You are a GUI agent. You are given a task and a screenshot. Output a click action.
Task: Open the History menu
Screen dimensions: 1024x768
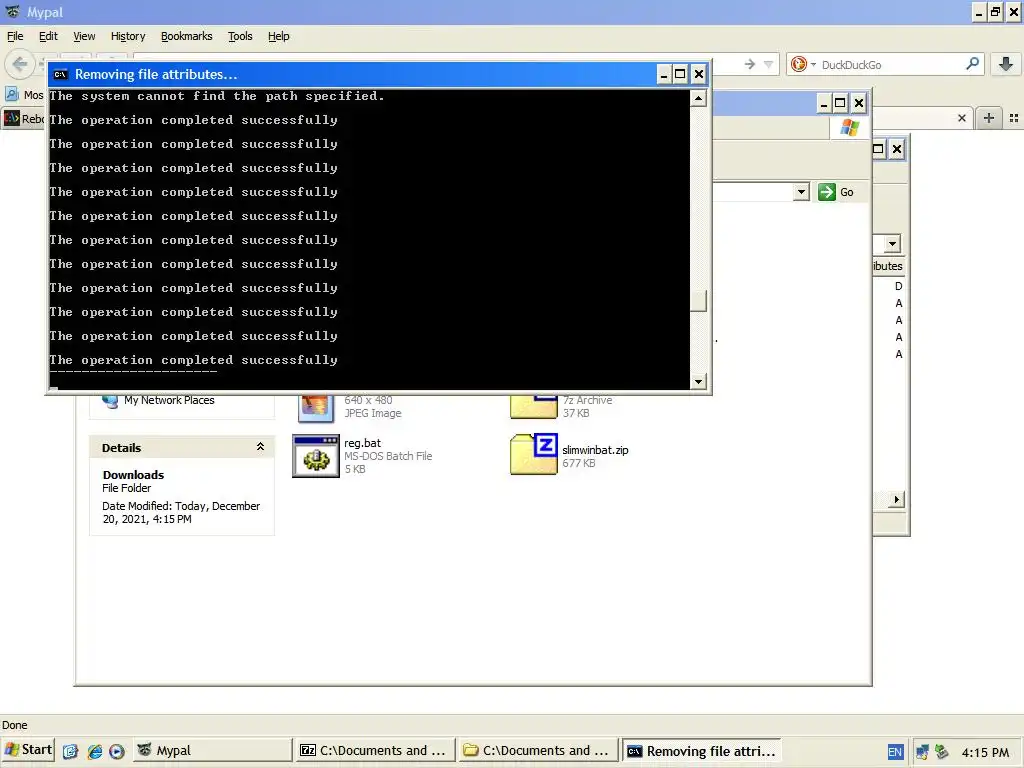coord(127,36)
